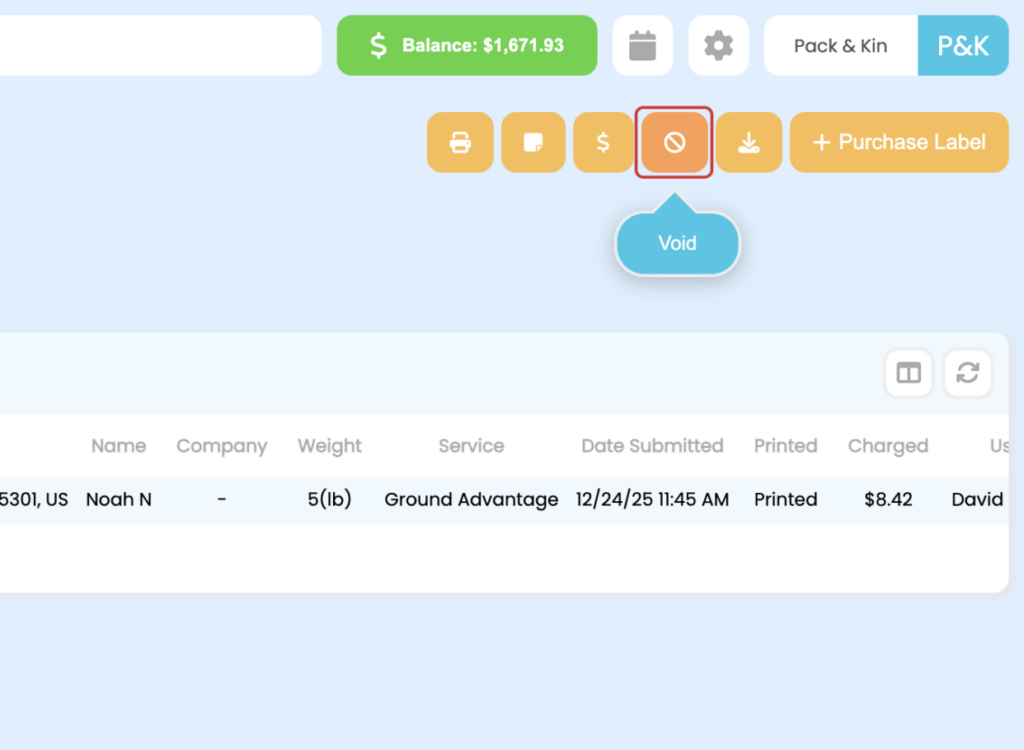This screenshot has width=1024, height=750.
Task: Click the Void tooltip bubble
Action: pos(677,243)
